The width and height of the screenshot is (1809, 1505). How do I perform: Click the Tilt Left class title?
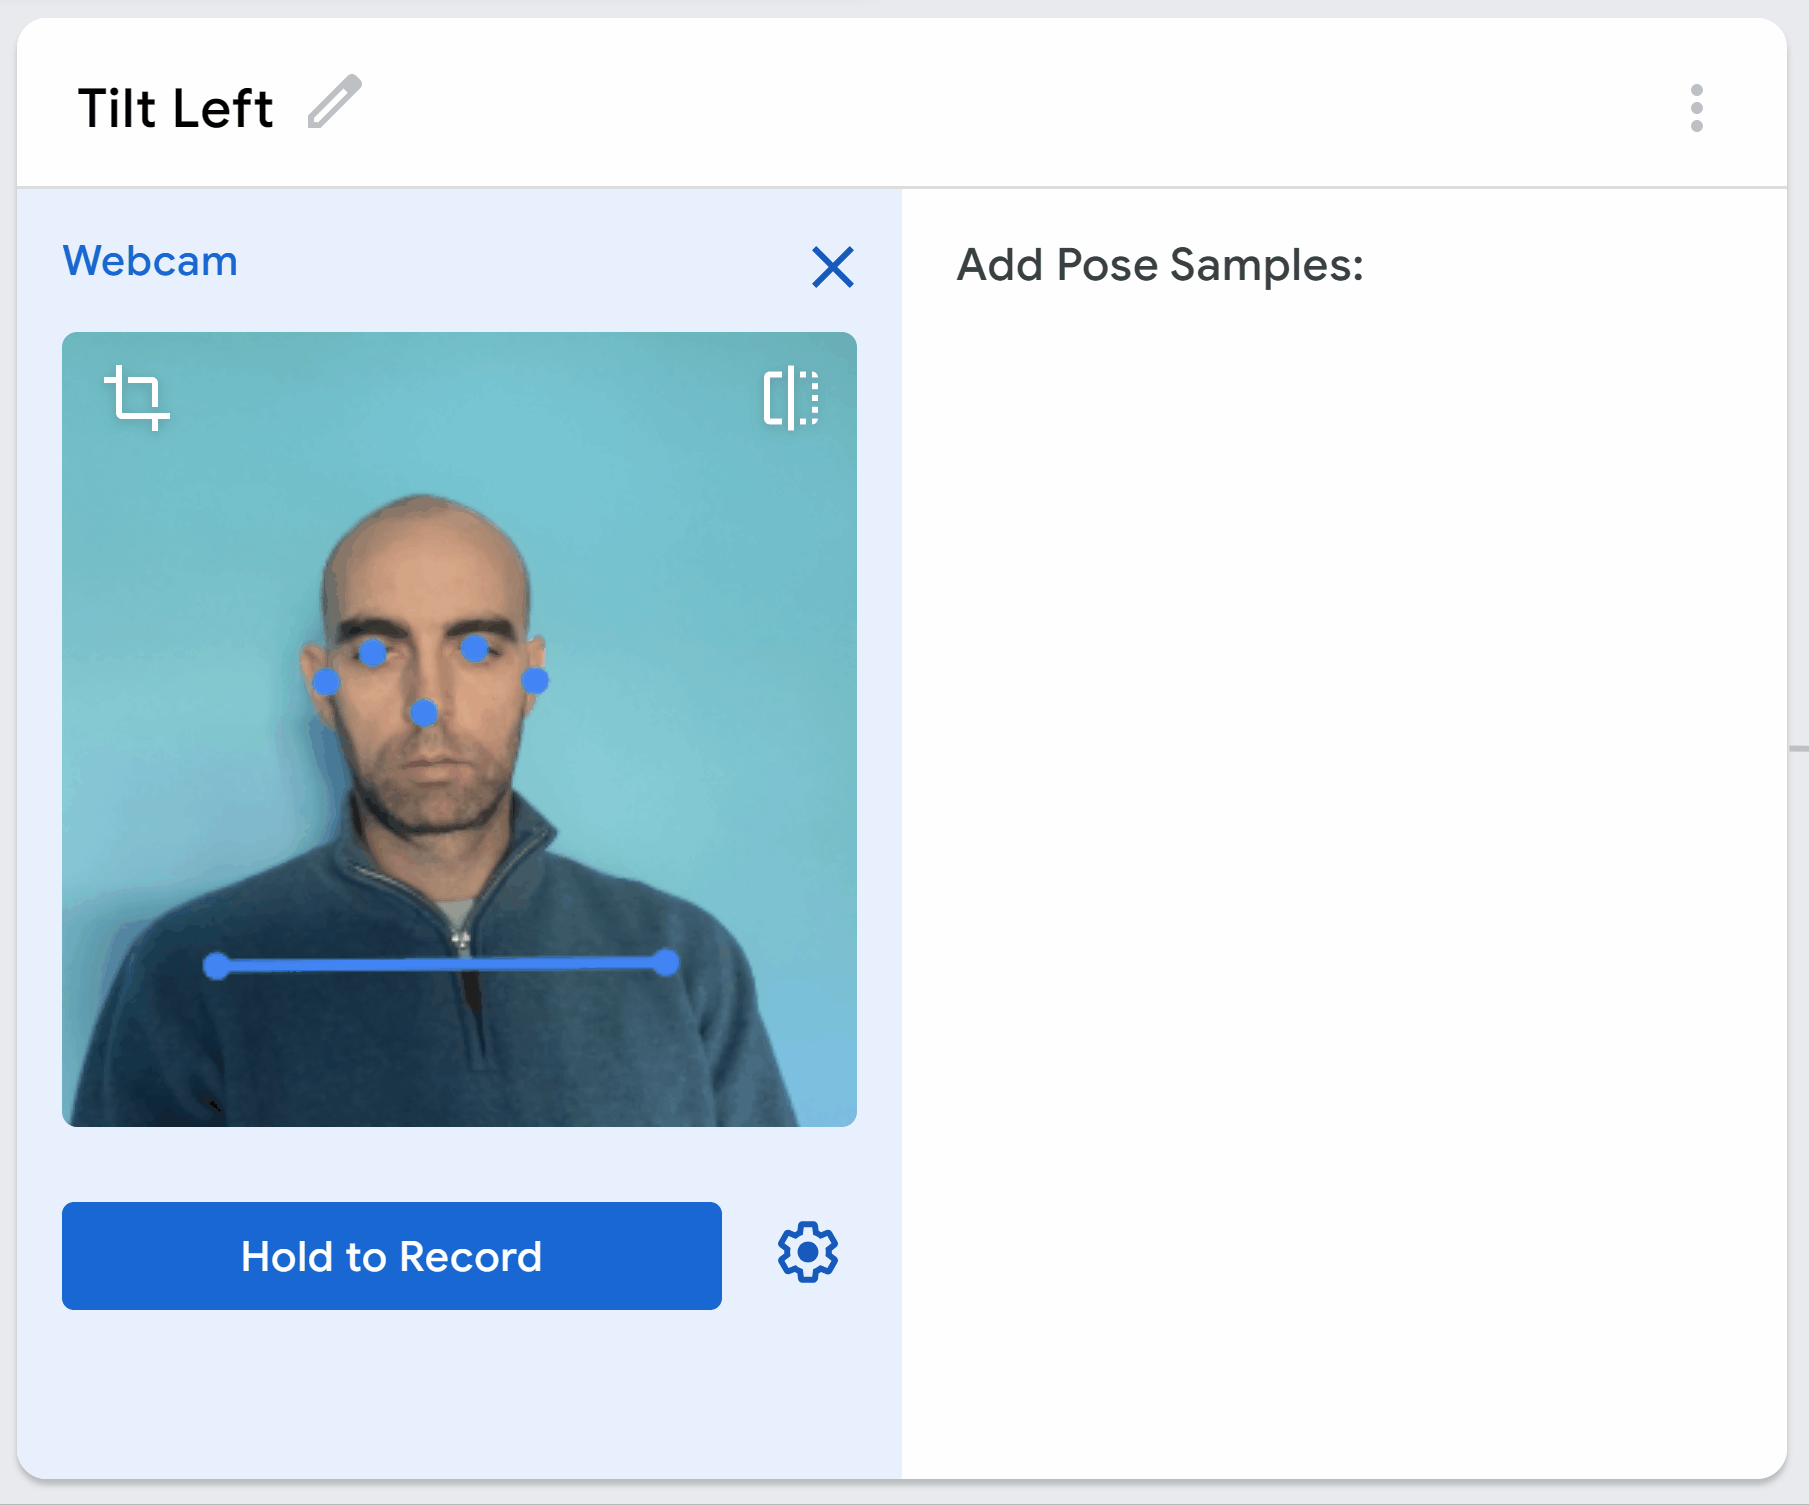click(175, 108)
